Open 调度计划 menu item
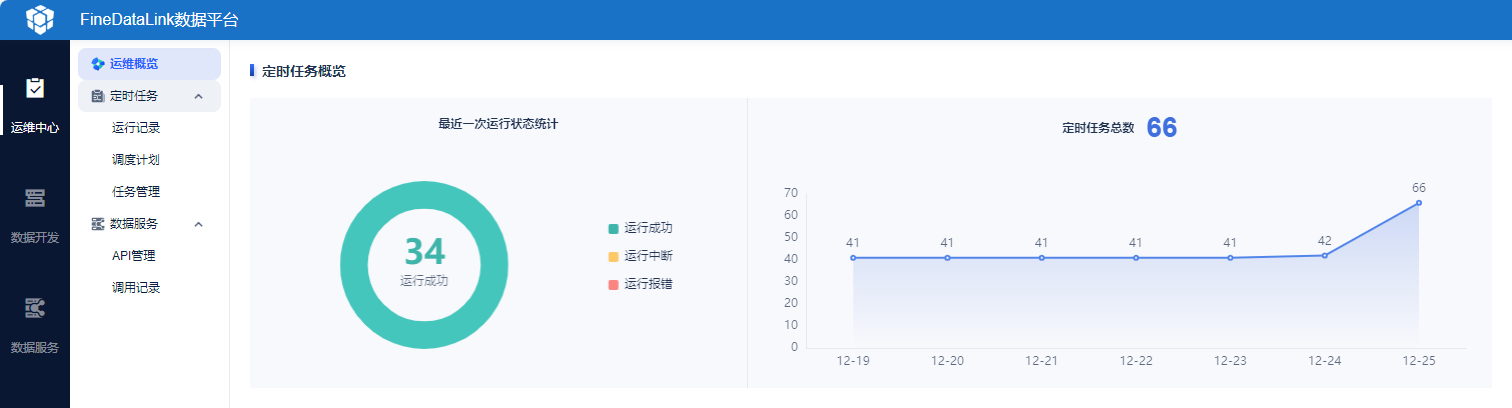Image resolution: width=1512 pixels, height=408 pixels. (136, 160)
